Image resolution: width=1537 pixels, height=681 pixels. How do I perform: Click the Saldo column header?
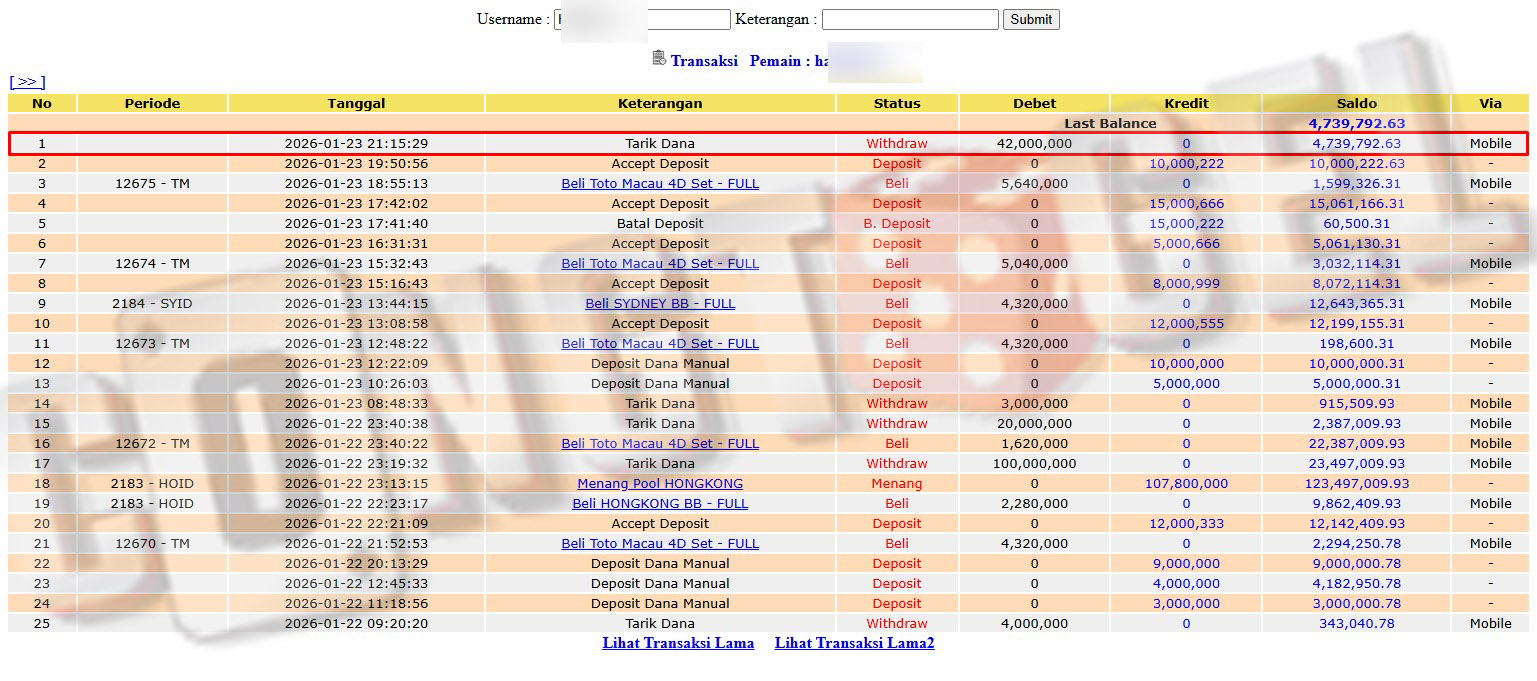tap(1356, 103)
